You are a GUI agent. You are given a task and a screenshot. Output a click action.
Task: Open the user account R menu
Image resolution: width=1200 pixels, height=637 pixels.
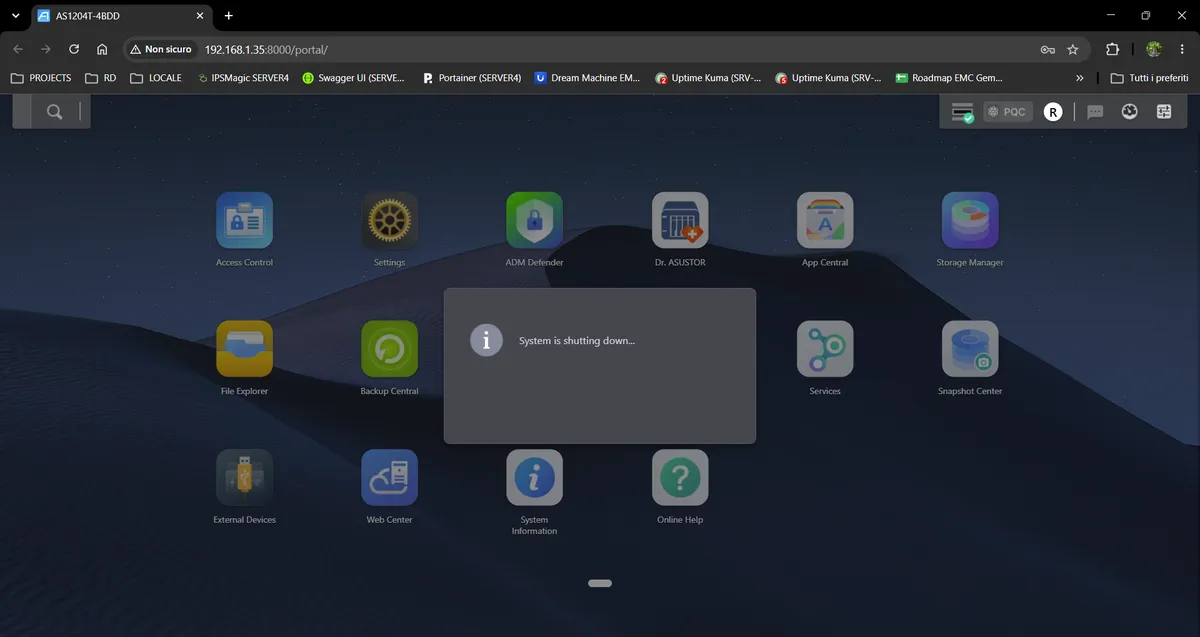[x=1052, y=112]
